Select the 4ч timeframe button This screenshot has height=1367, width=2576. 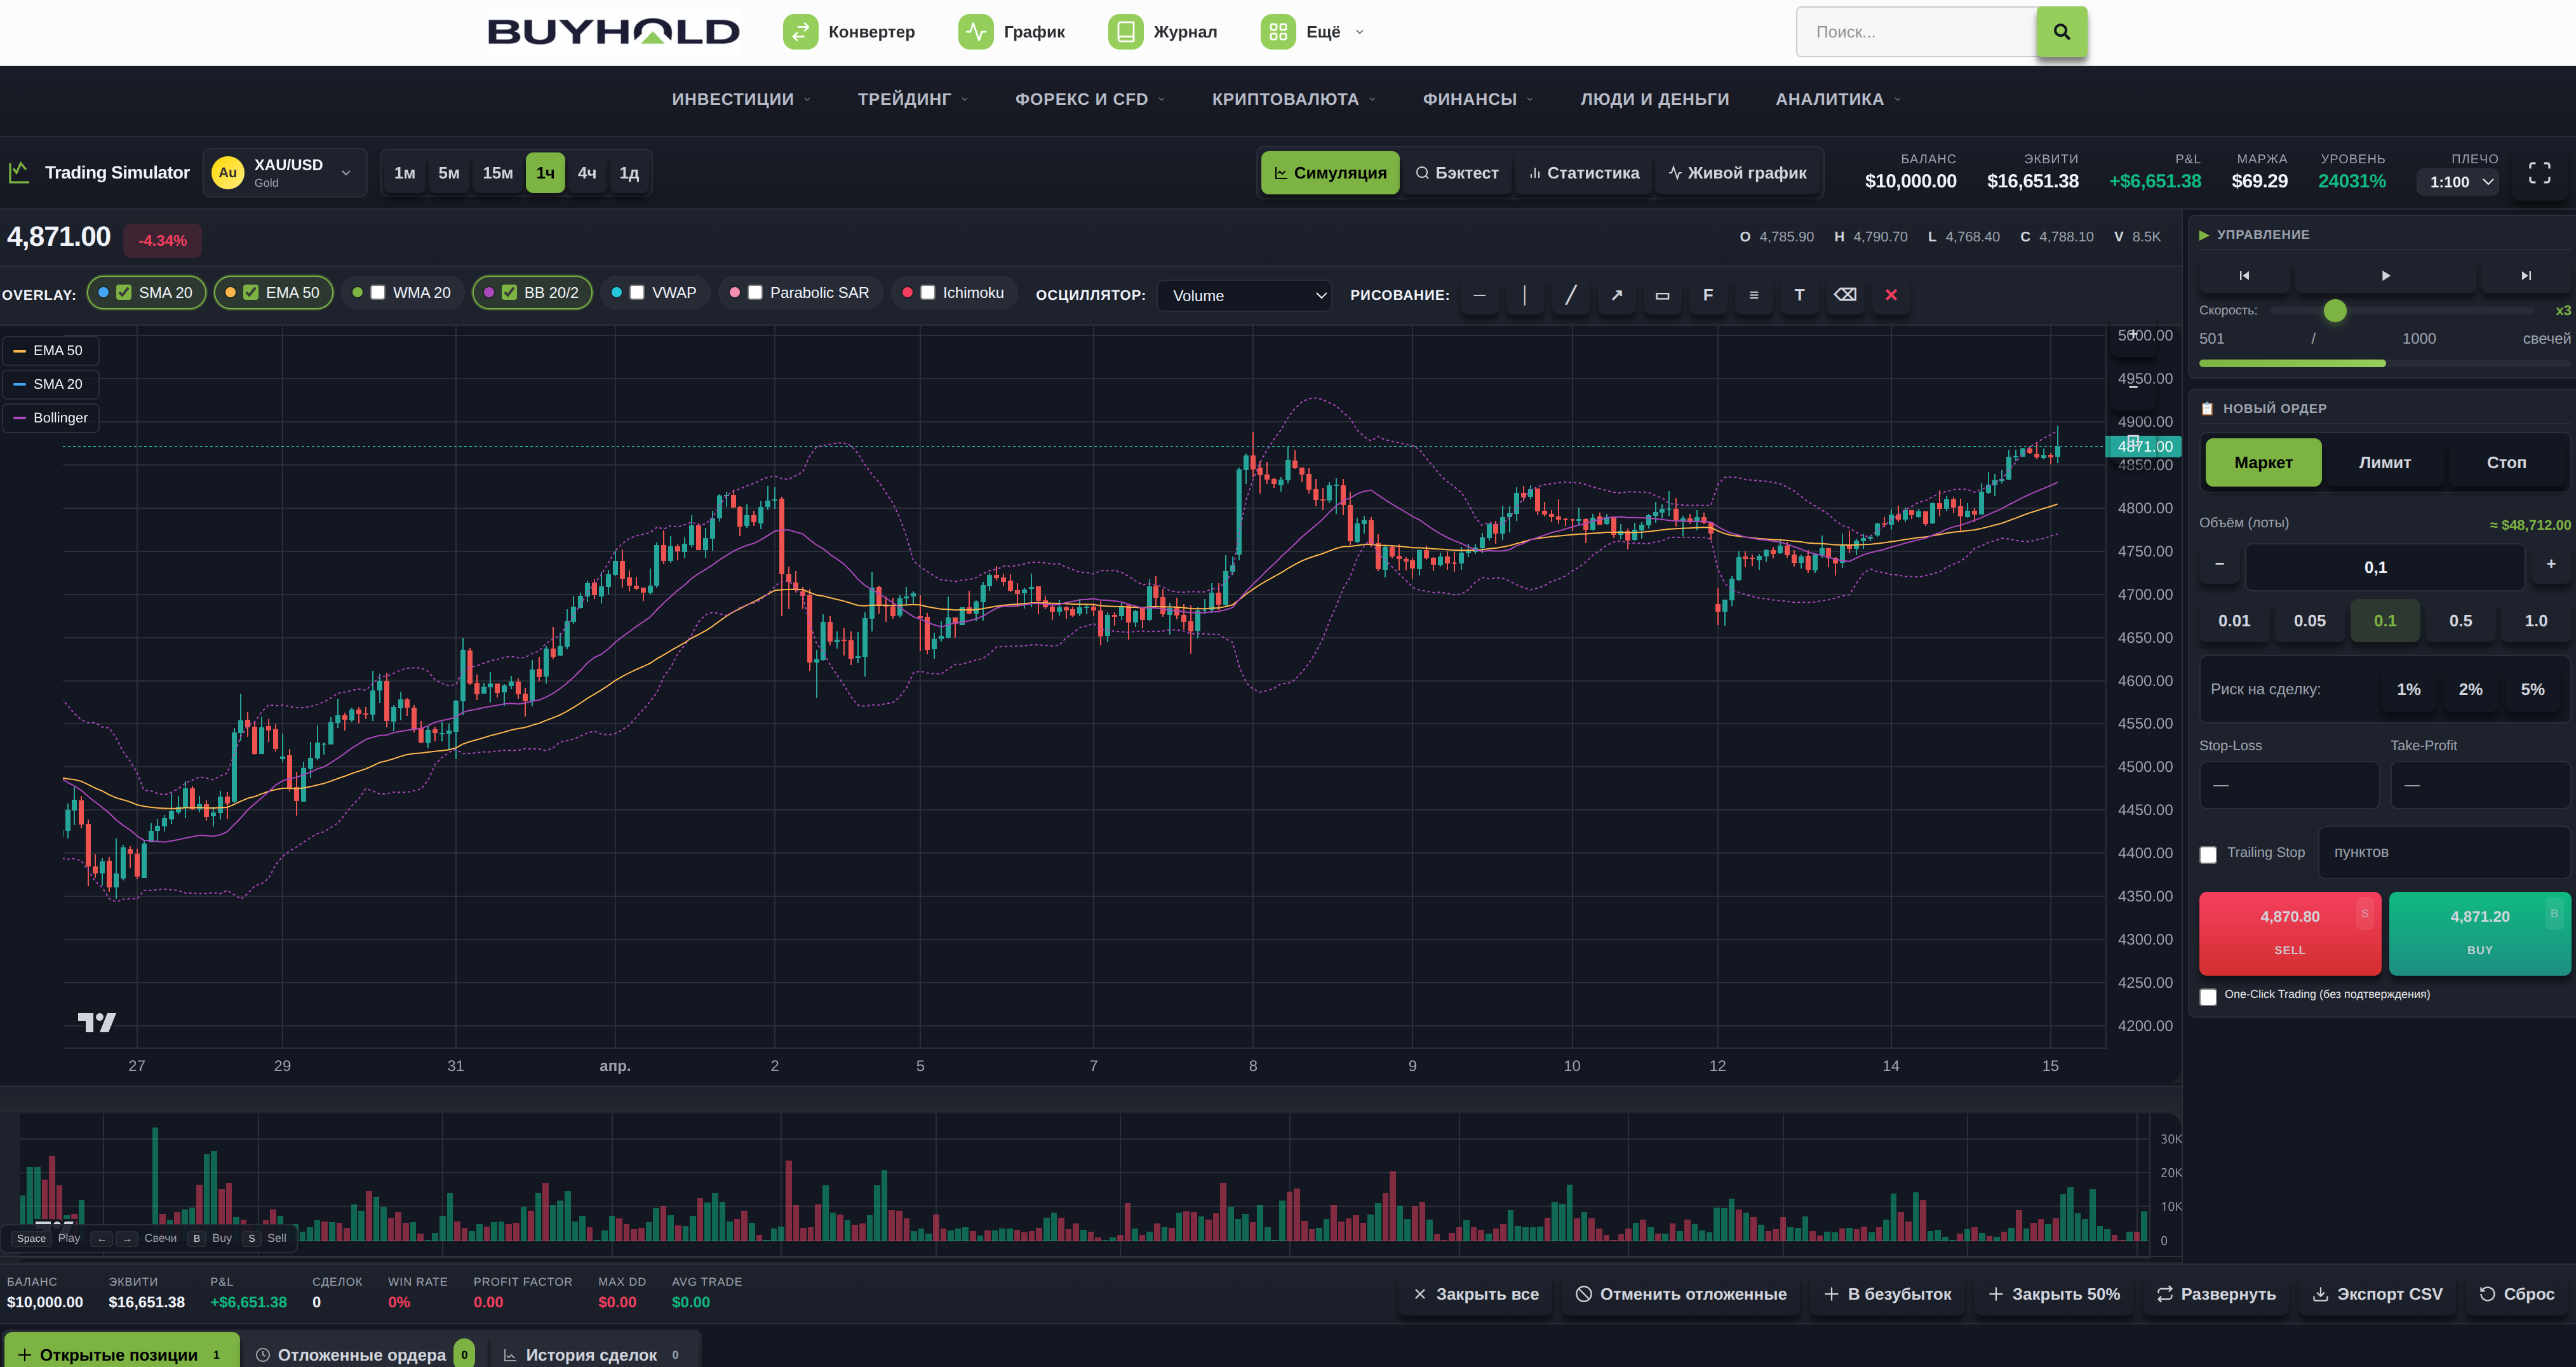pos(587,173)
